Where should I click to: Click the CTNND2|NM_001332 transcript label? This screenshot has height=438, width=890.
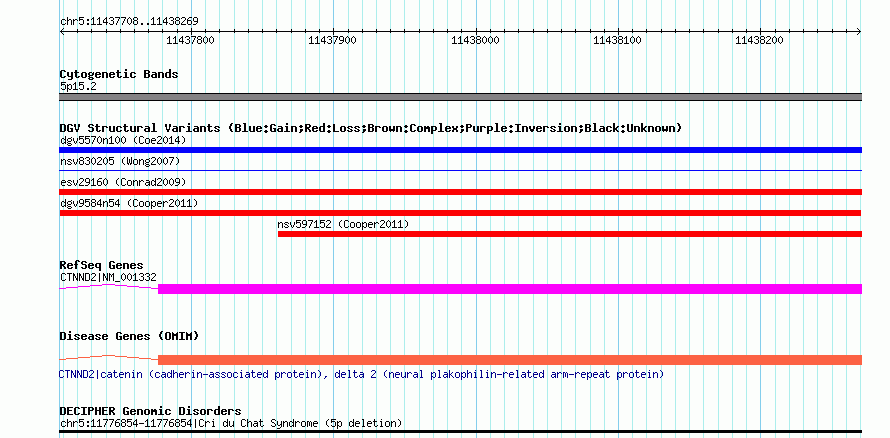(108, 277)
